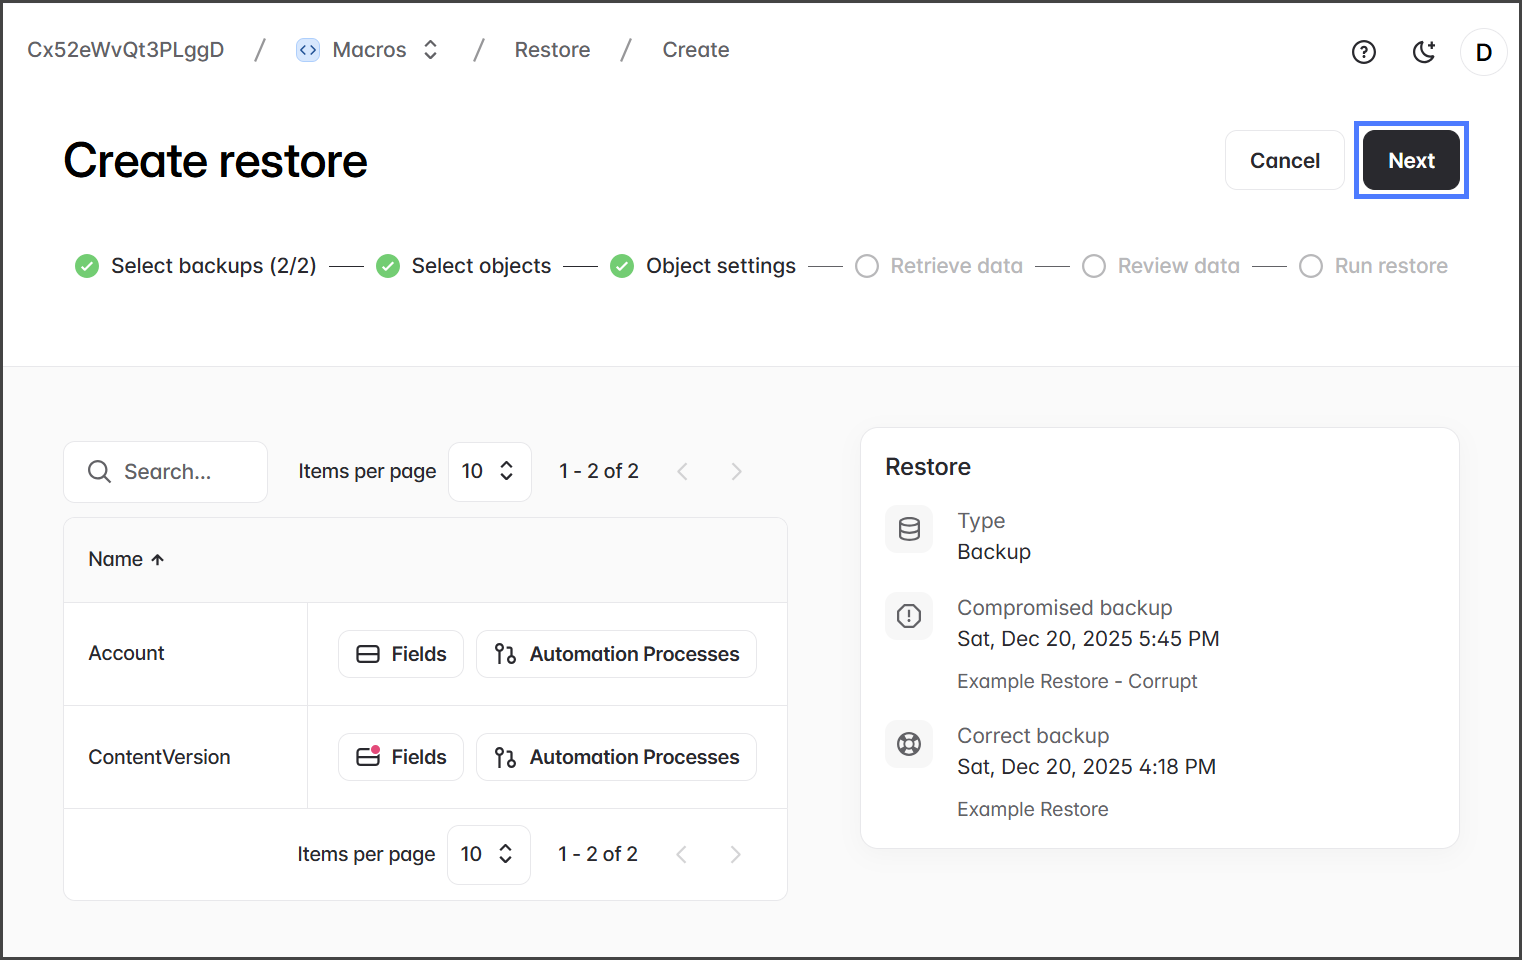The image size is (1522, 960).
Task: Focus the Search input field
Action: 185,472
